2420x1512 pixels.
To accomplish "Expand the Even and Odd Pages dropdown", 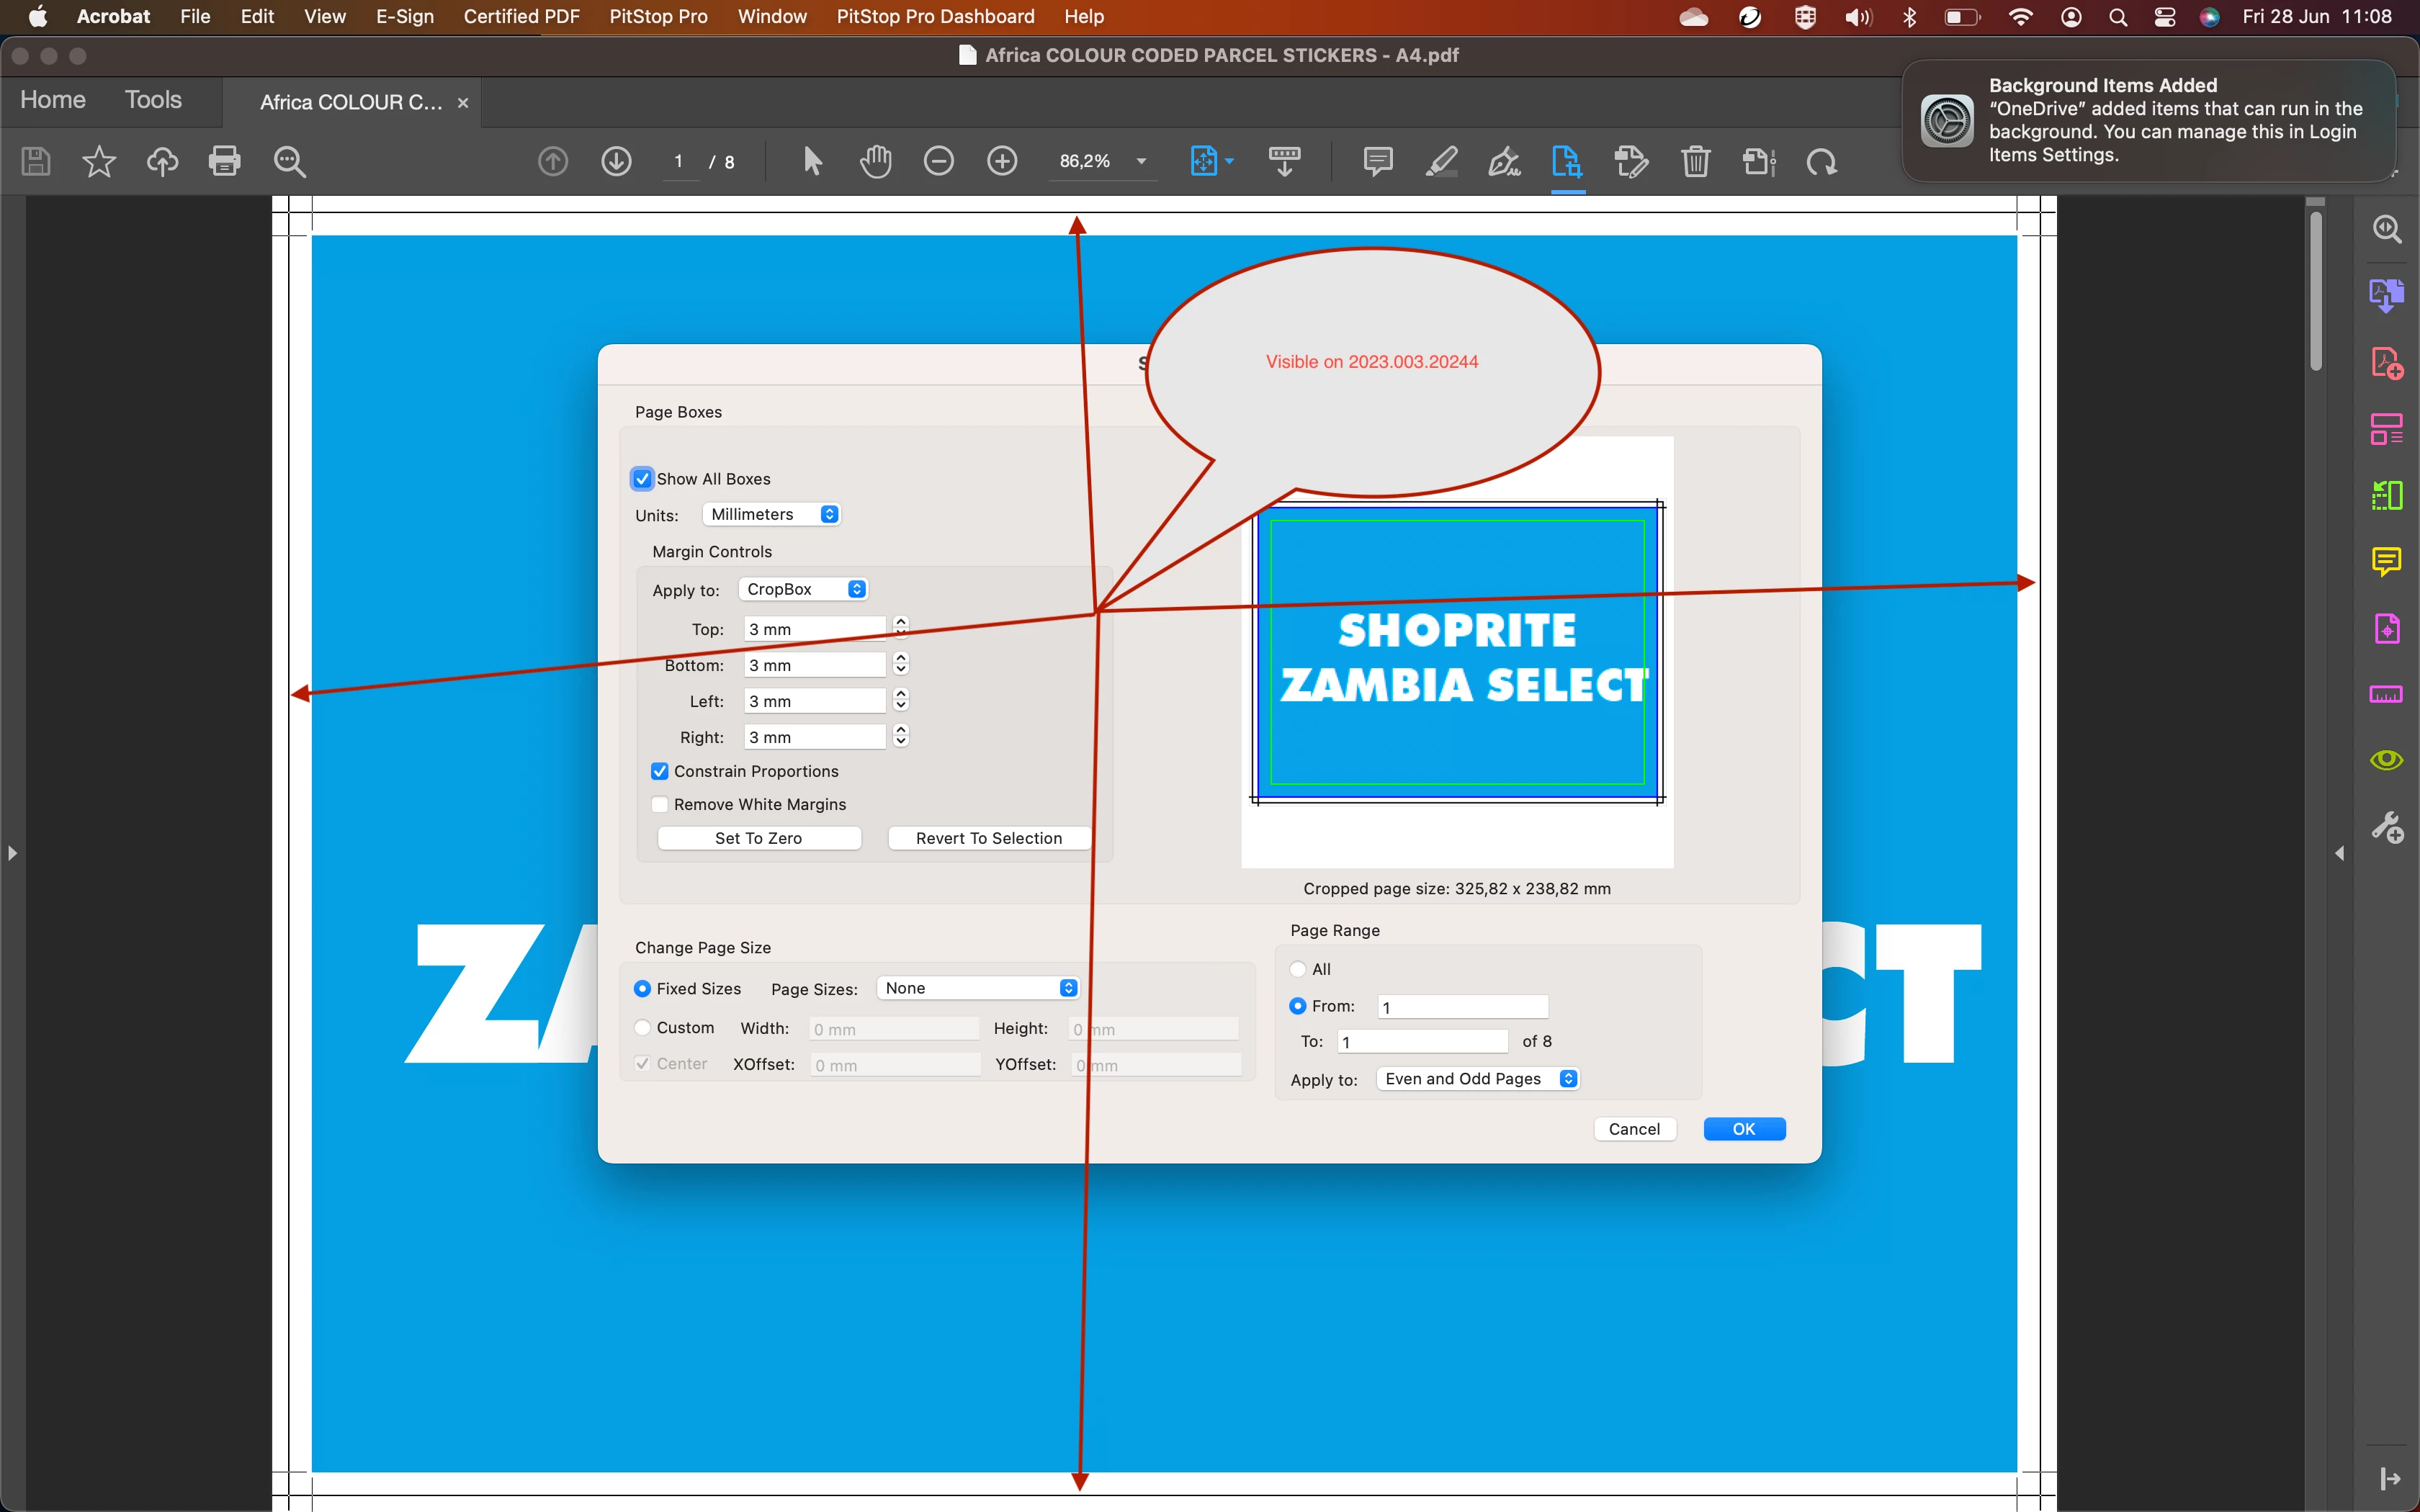I will [x=1478, y=1078].
